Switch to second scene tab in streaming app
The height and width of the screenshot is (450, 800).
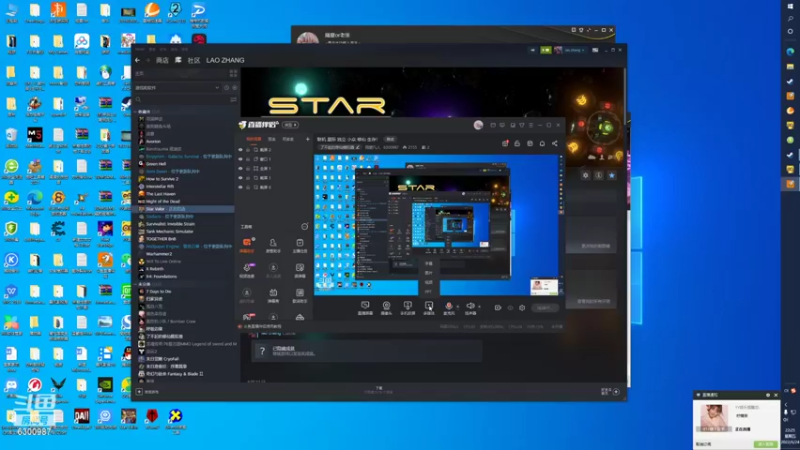(x=272, y=139)
